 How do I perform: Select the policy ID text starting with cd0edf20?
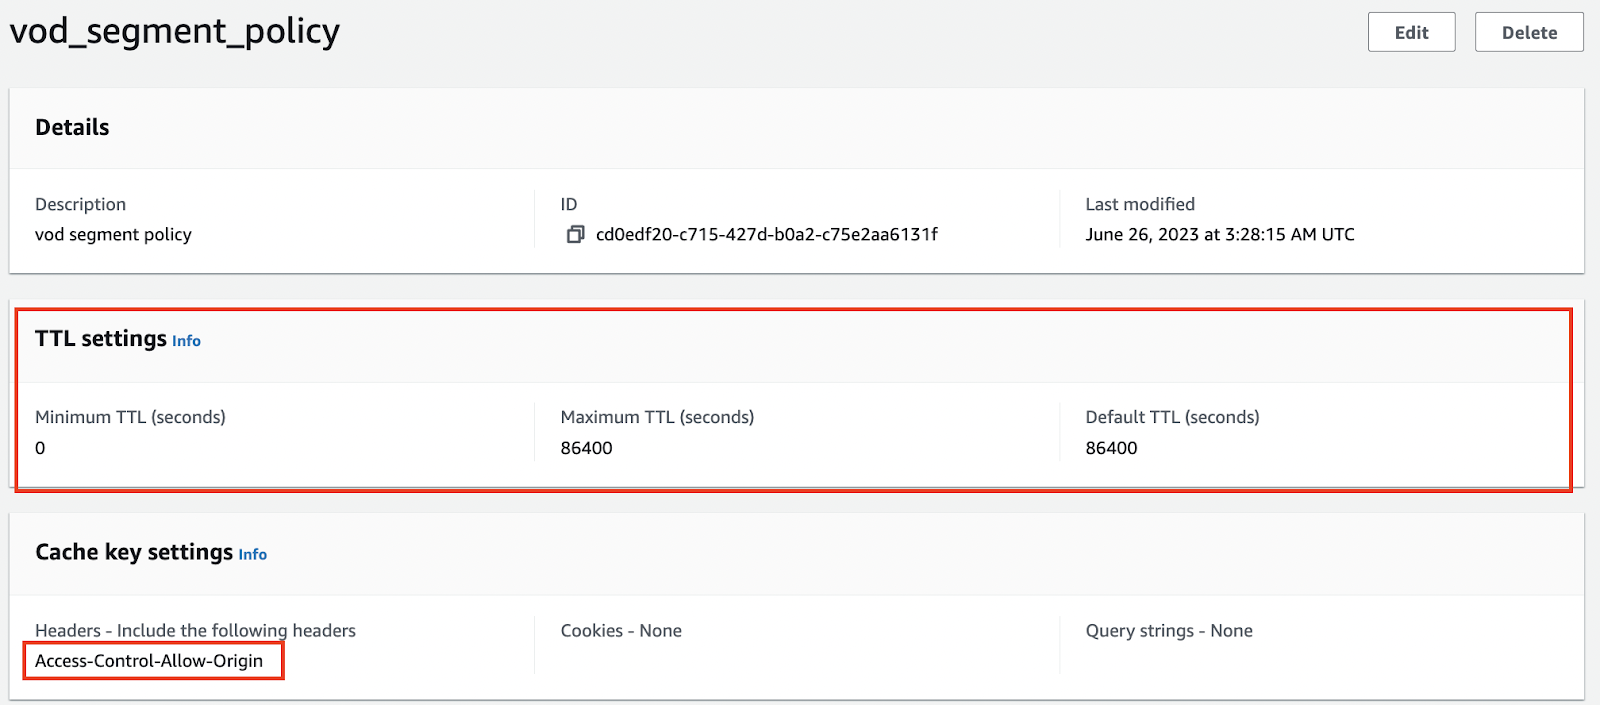[766, 234]
